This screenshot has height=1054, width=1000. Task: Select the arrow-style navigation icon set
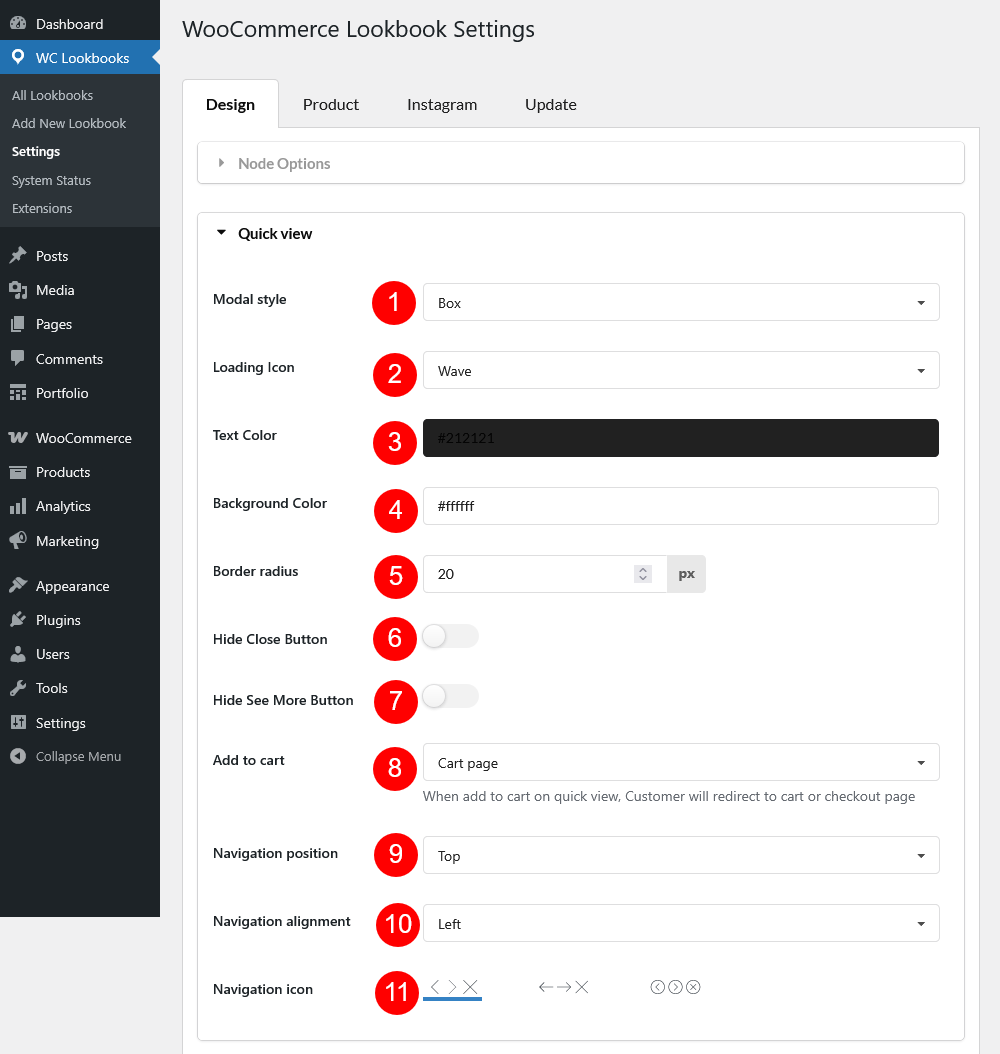(x=564, y=987)
